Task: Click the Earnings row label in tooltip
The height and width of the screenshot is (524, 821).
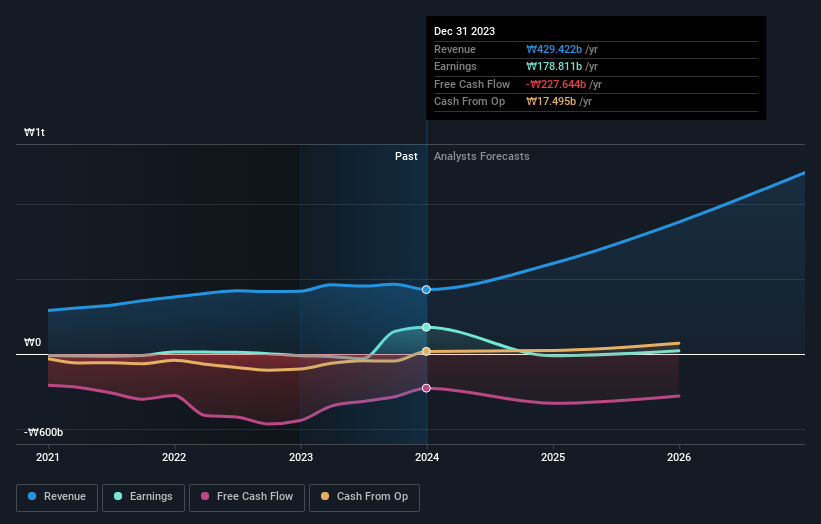Action: click(456, 66)
